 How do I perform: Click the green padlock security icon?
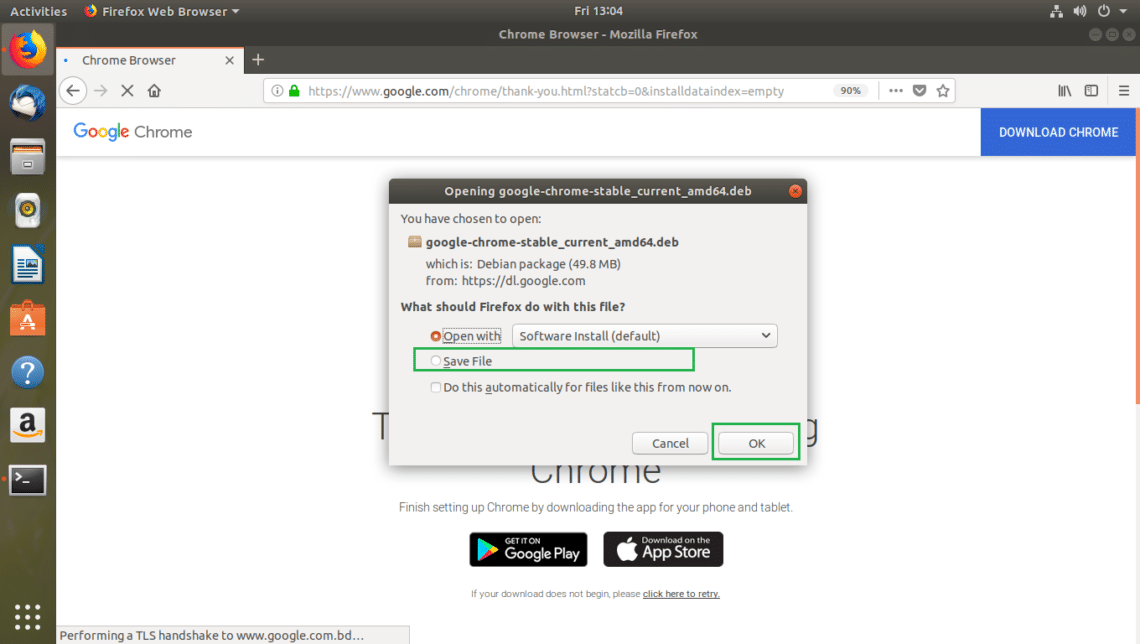coord(294,91)
